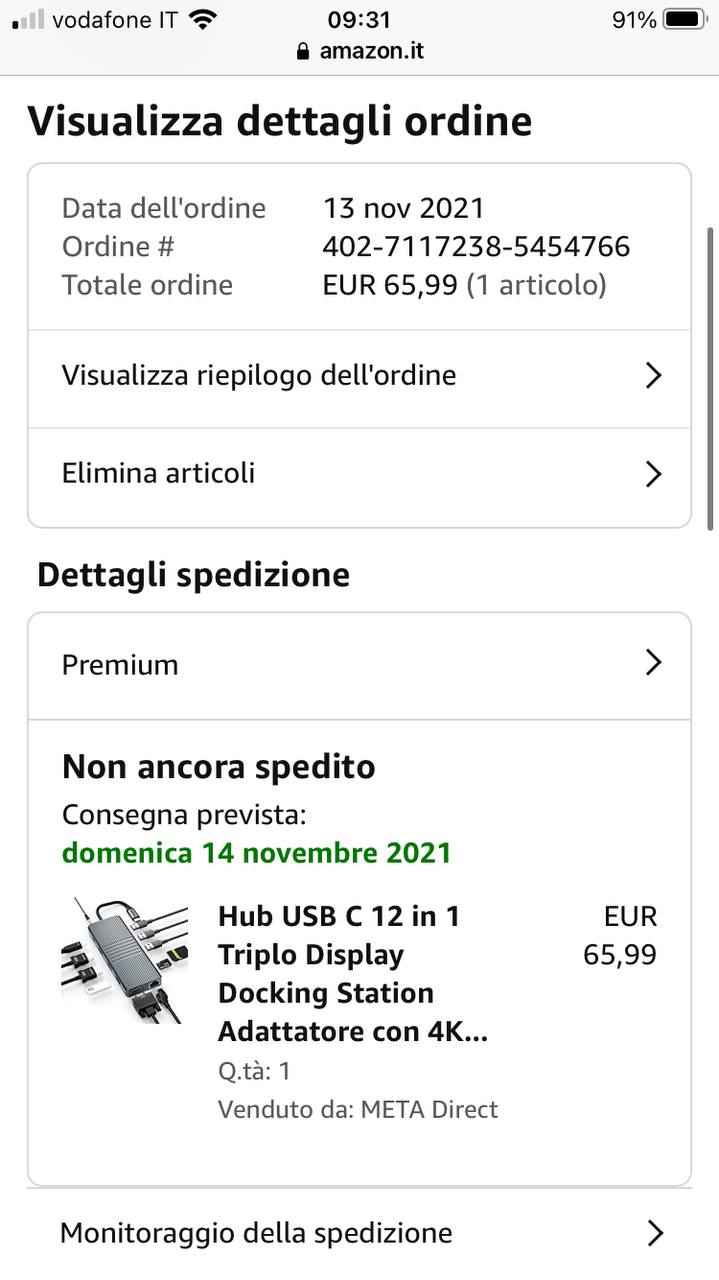Screen dimensions: 719x1280
Task: Open Visualizza riepilogo dell'ordine
Action: point(259,376)
